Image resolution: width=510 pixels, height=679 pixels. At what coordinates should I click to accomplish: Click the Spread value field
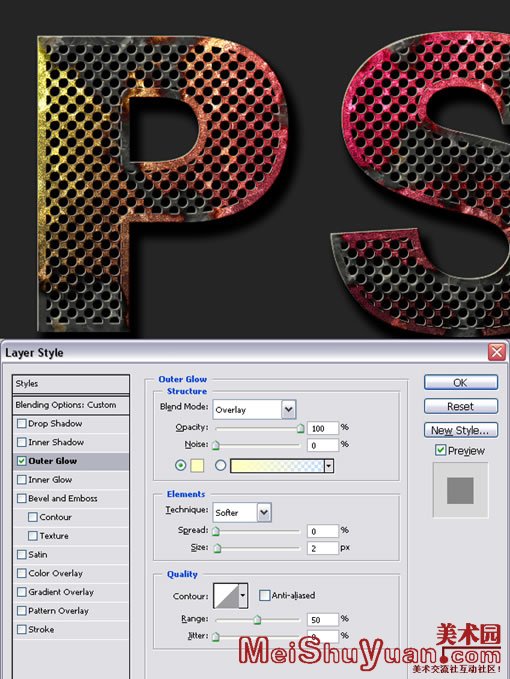[323, 531]
